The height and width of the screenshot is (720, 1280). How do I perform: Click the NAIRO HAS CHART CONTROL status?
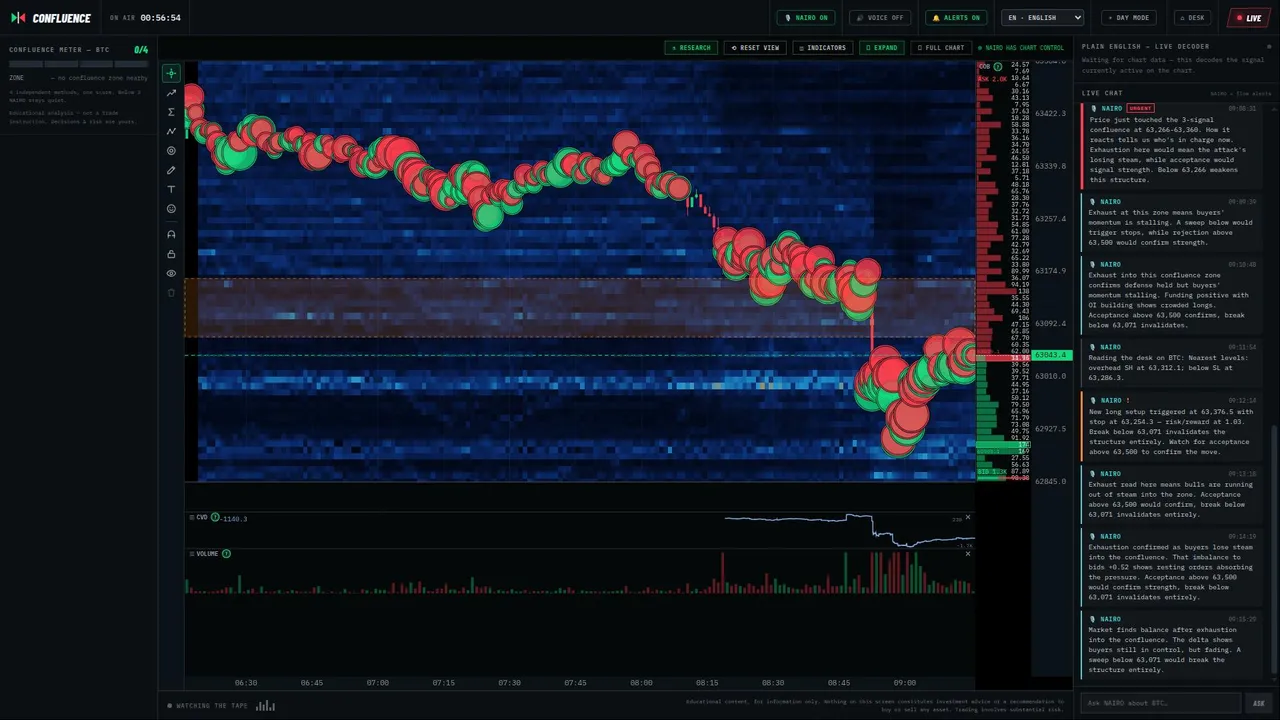click(x=1021, y=48)
